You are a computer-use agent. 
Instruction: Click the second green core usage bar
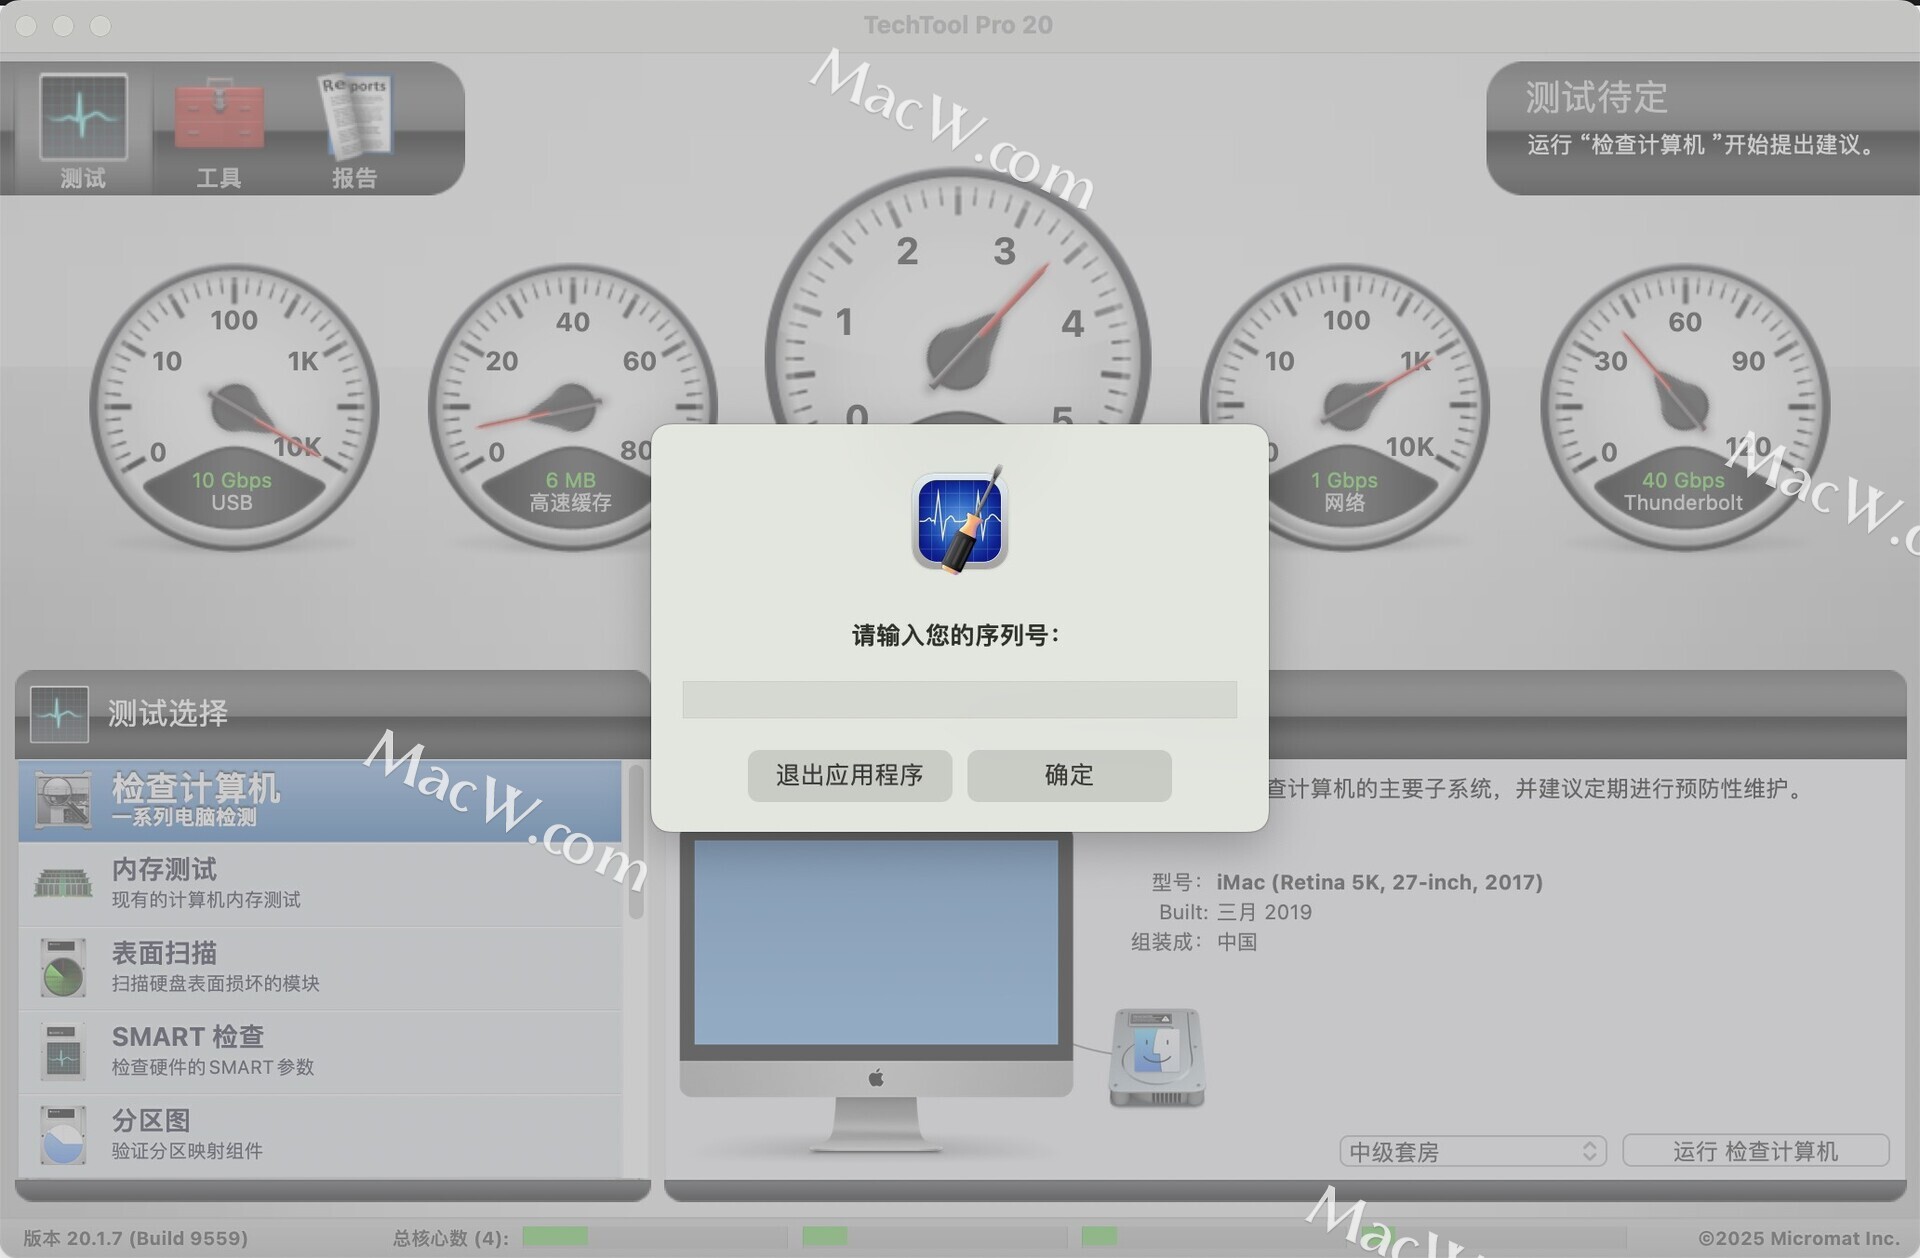(x=825, y=1237)
